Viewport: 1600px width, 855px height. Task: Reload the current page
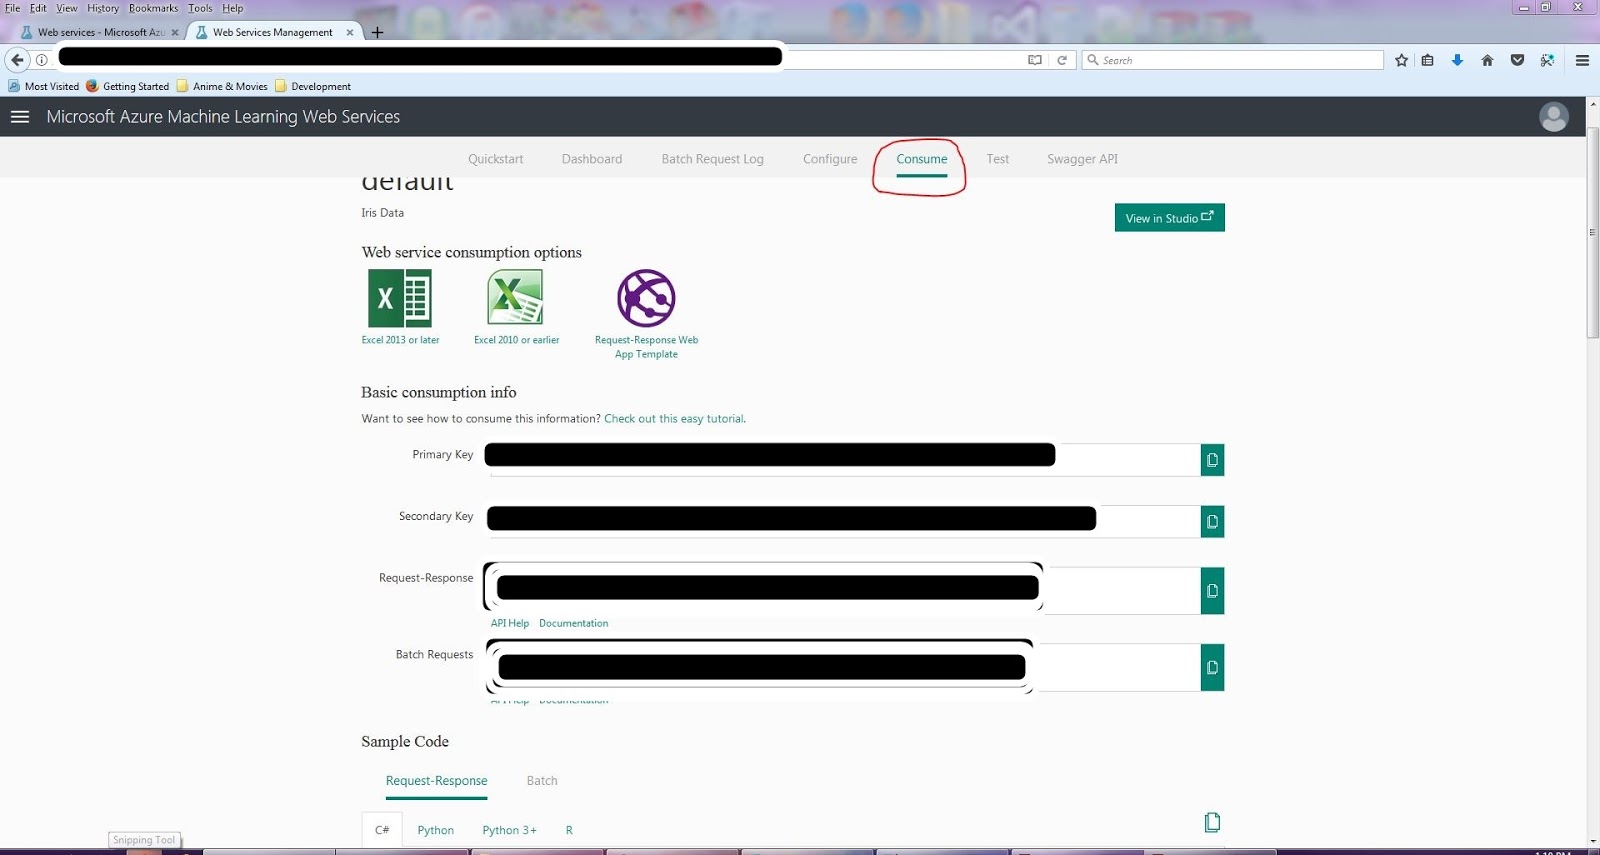pos(1062,60)
